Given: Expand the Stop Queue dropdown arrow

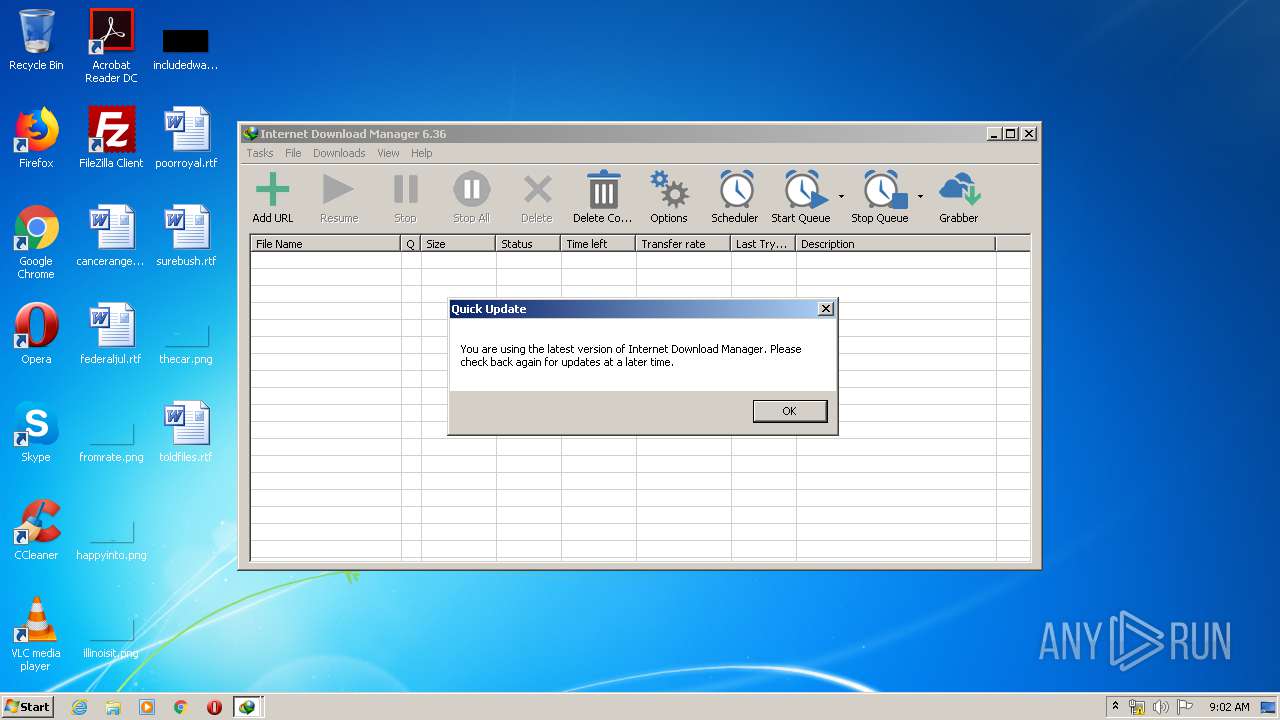Looking at the screenshot, I should tap(921, 196).
